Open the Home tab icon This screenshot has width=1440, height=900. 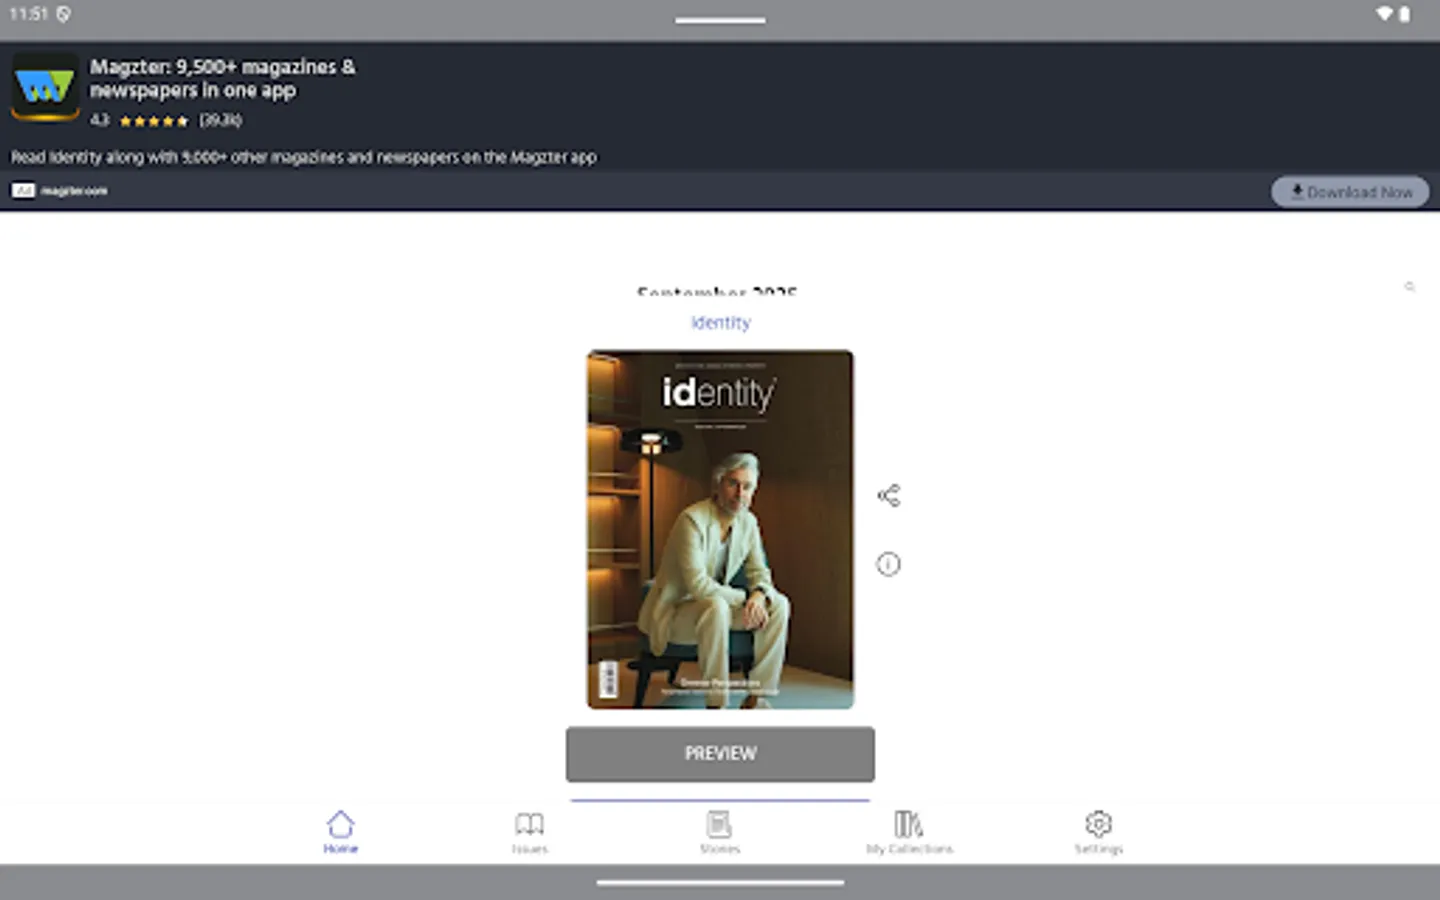341,824
